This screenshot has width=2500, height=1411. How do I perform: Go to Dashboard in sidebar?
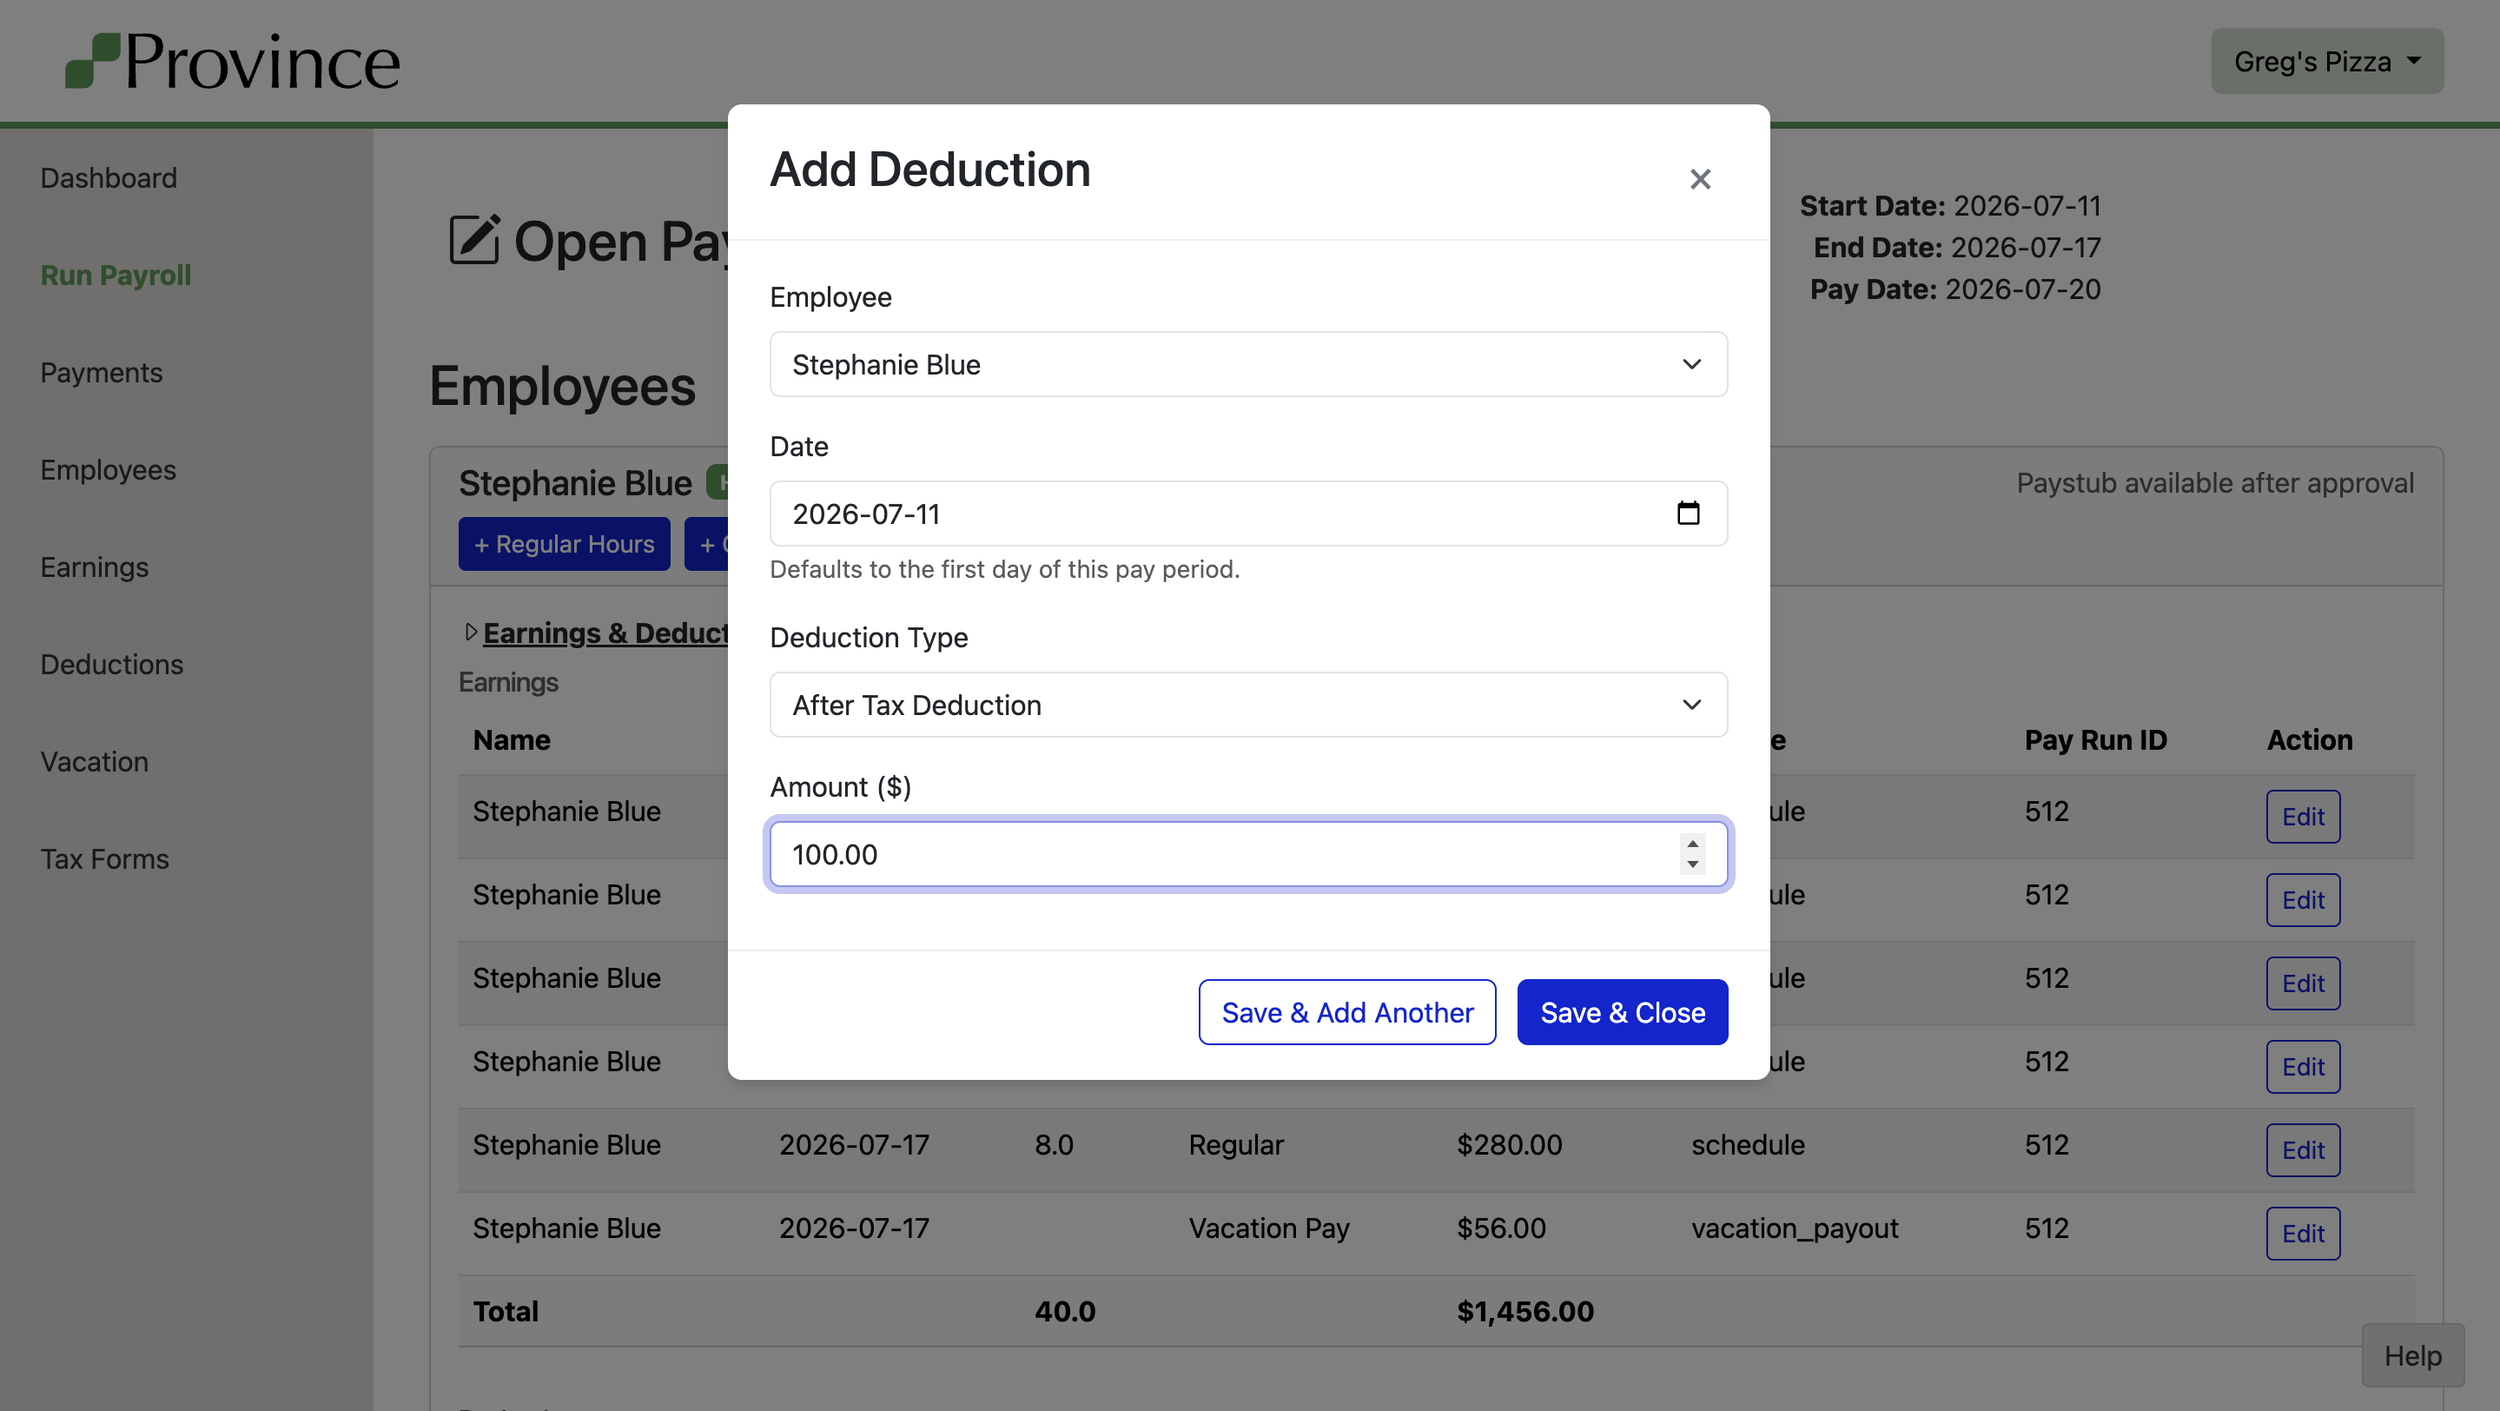point(109,178)
